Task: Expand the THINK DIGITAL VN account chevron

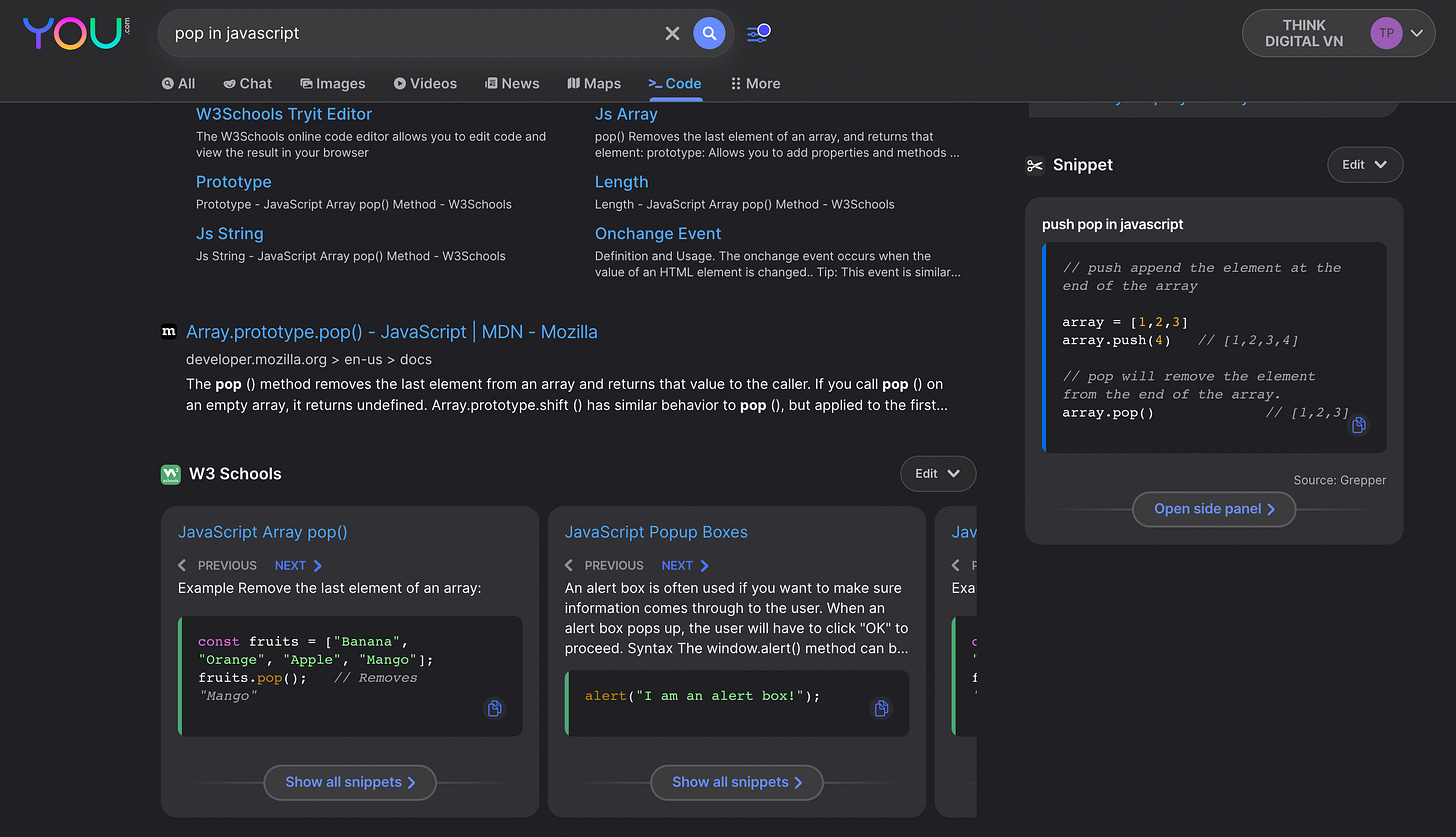Action: (x=1417, y=34)
